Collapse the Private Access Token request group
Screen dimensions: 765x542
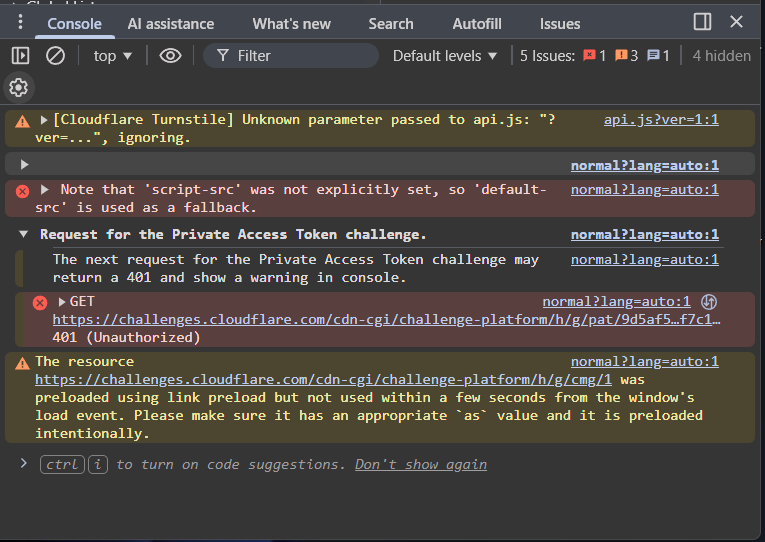click(x=24, y=234)
